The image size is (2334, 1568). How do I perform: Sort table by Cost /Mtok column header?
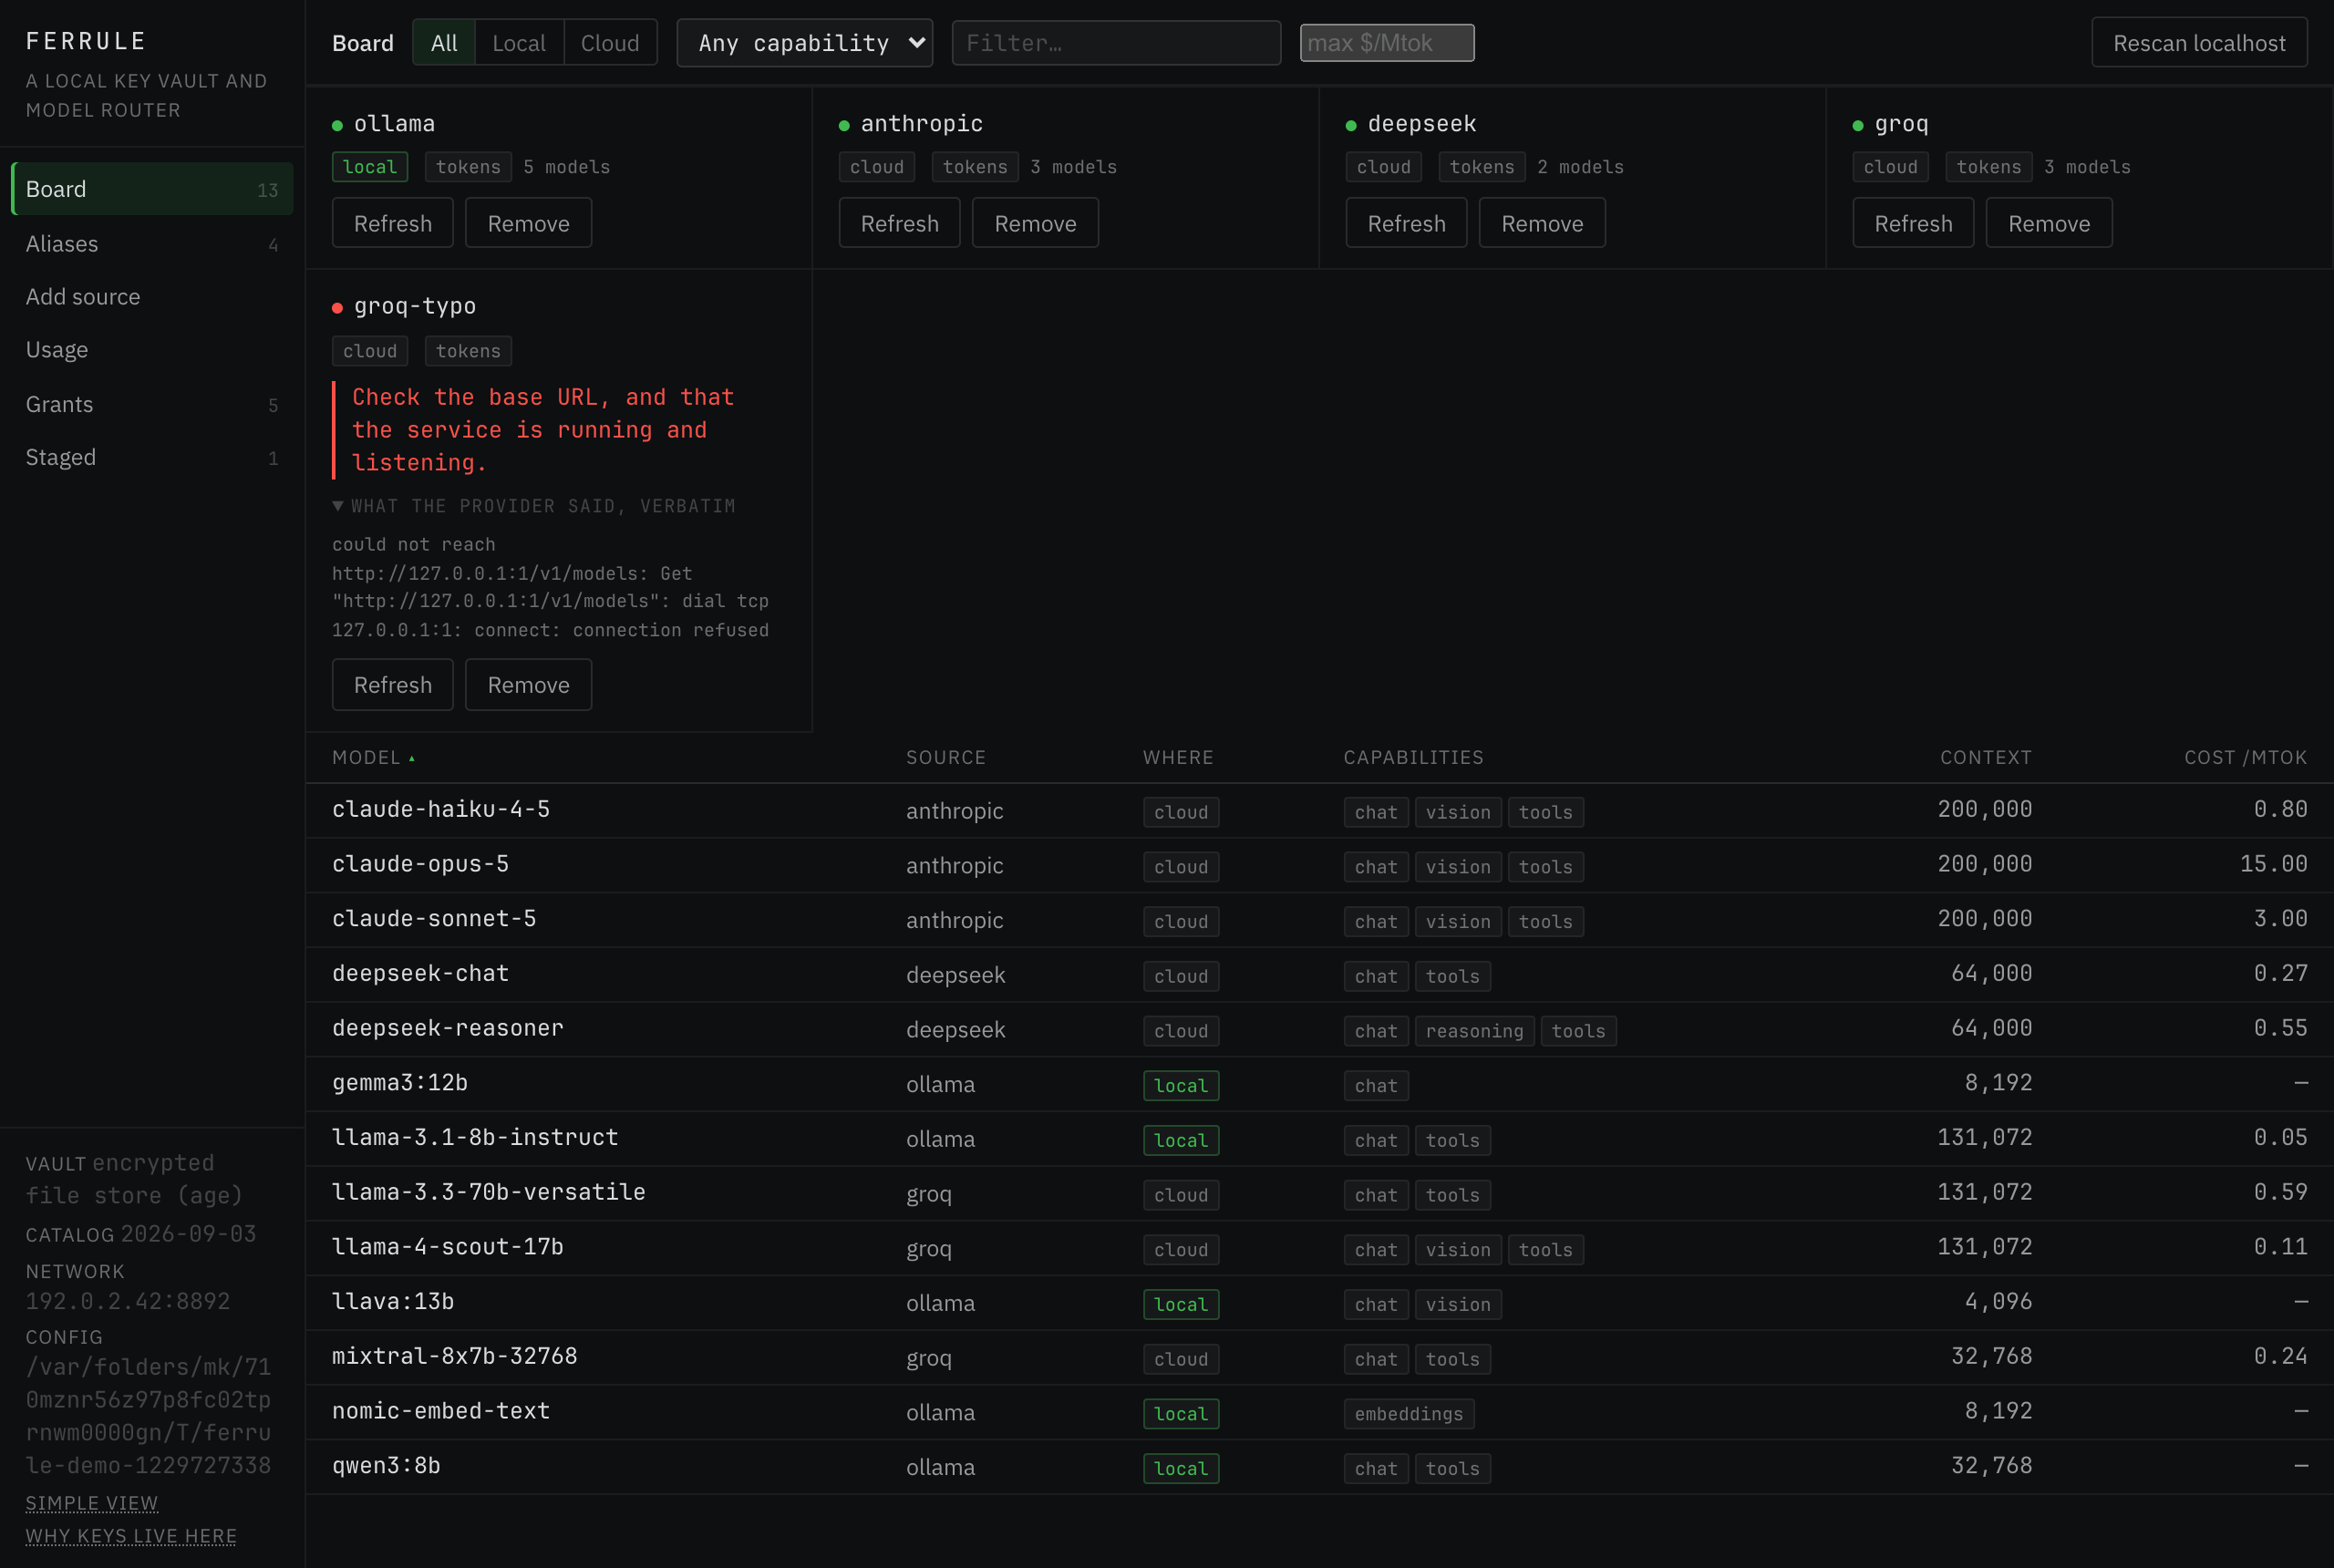point(2245,757)
